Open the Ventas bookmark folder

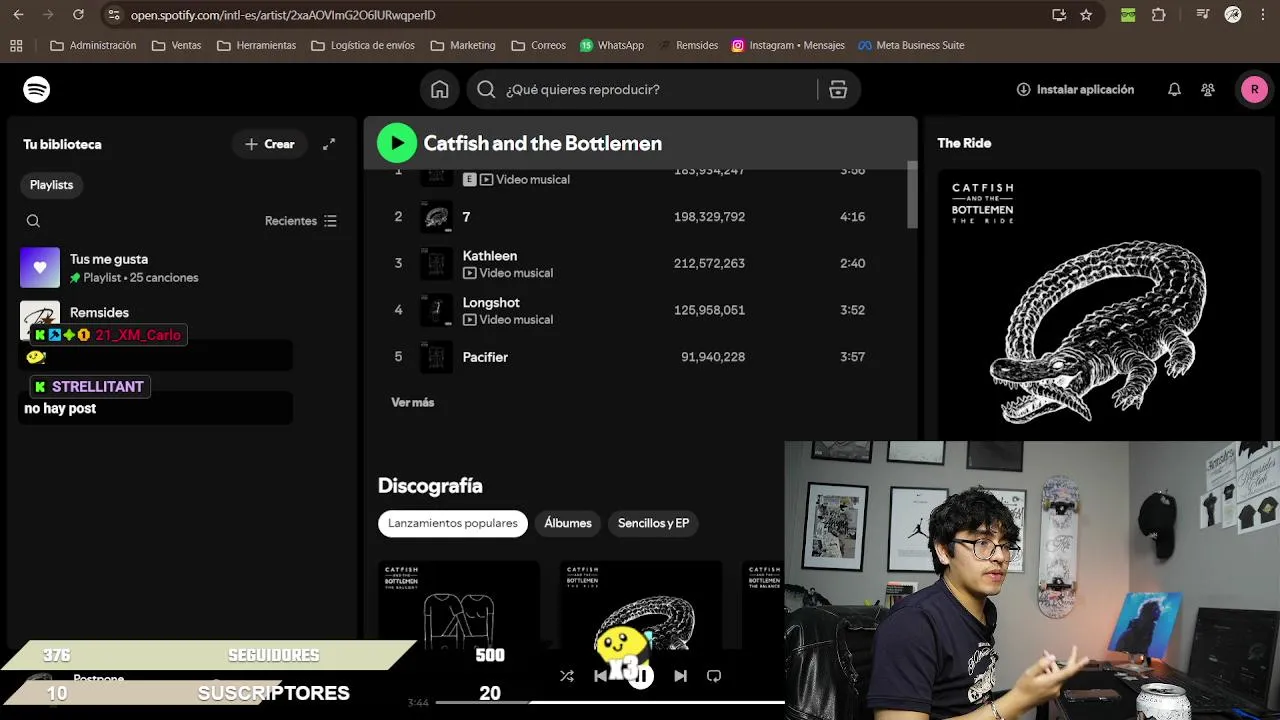176,45
